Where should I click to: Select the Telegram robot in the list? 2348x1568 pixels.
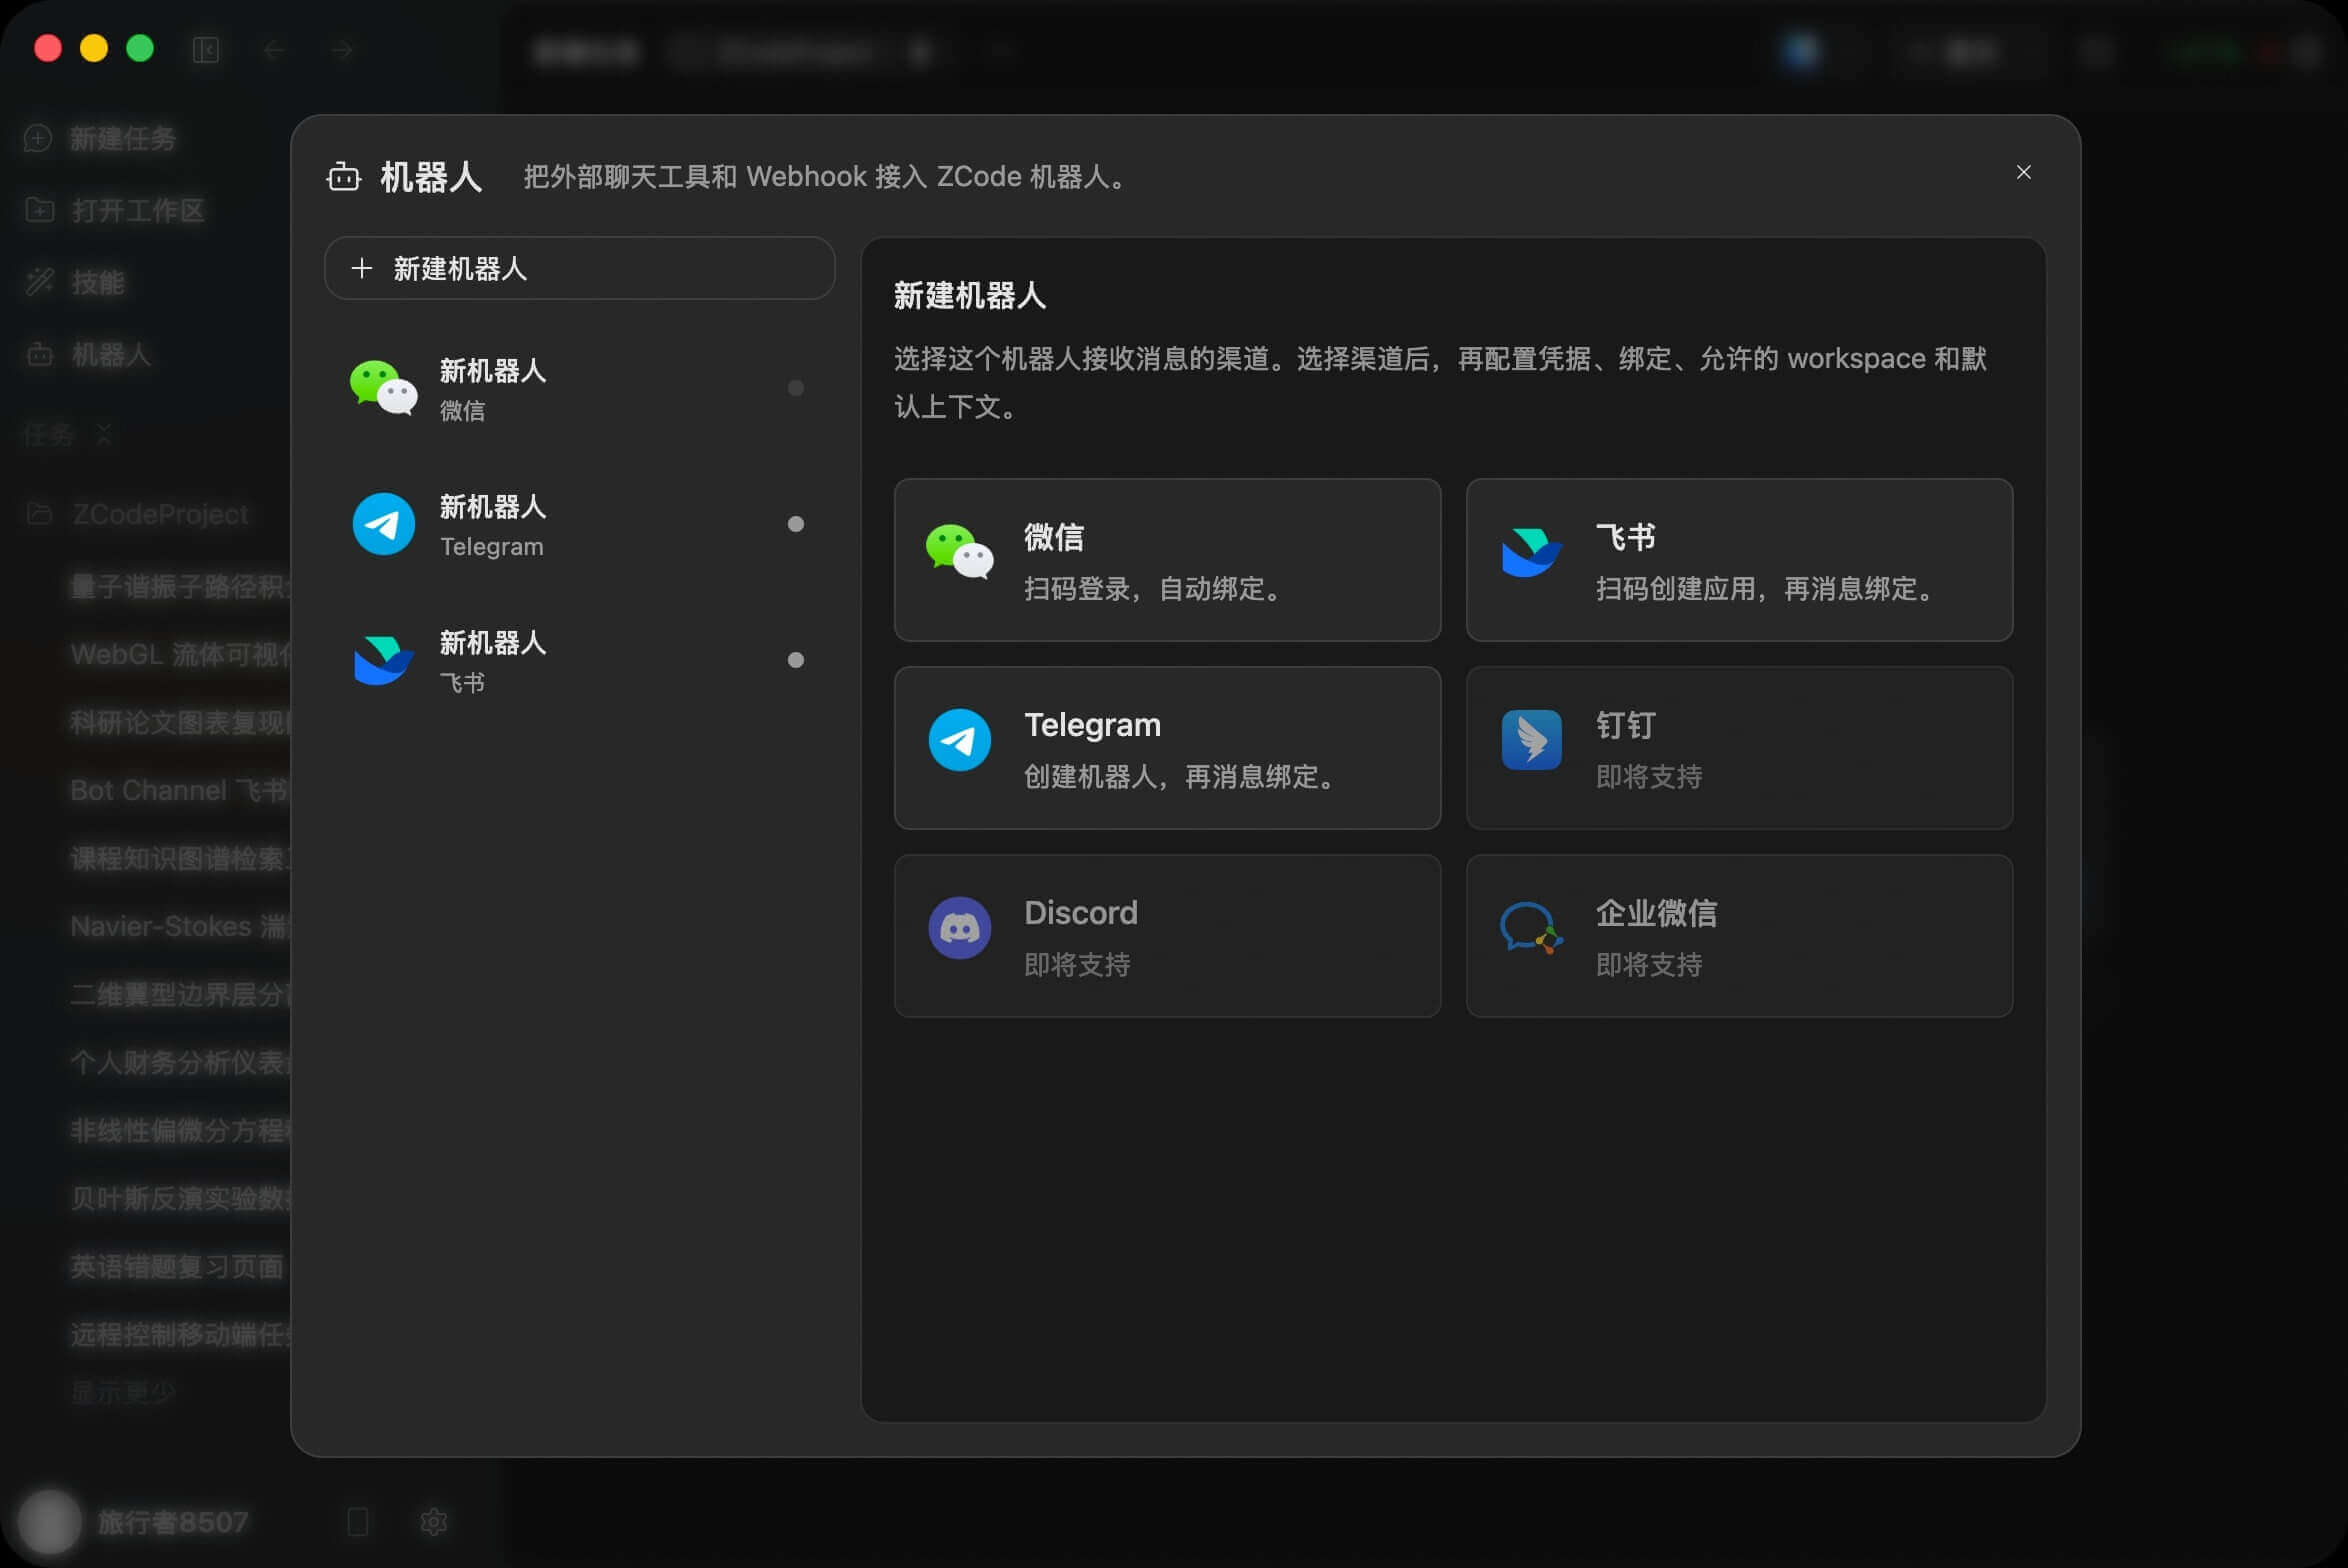coord(579,524)
